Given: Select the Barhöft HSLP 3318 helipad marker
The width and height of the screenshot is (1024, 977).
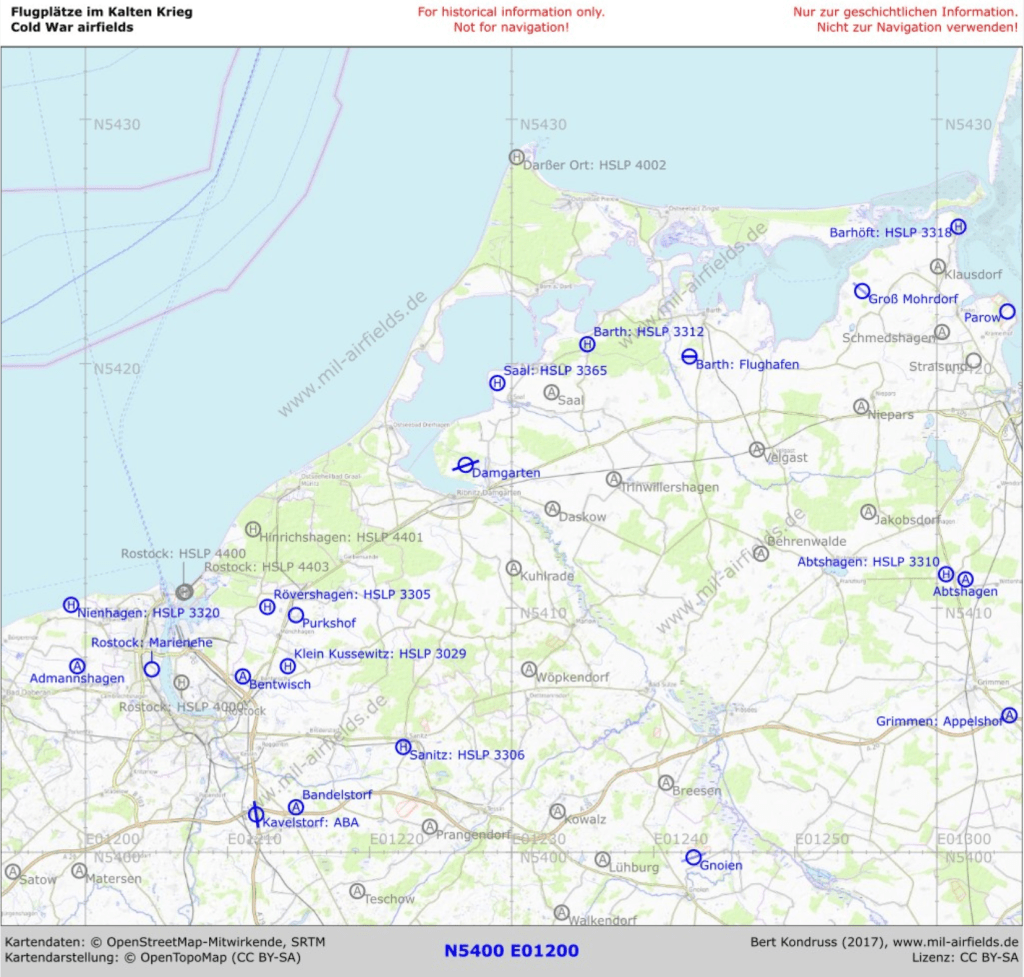Looking at the screenshot, I should click(x=958, y=227).
